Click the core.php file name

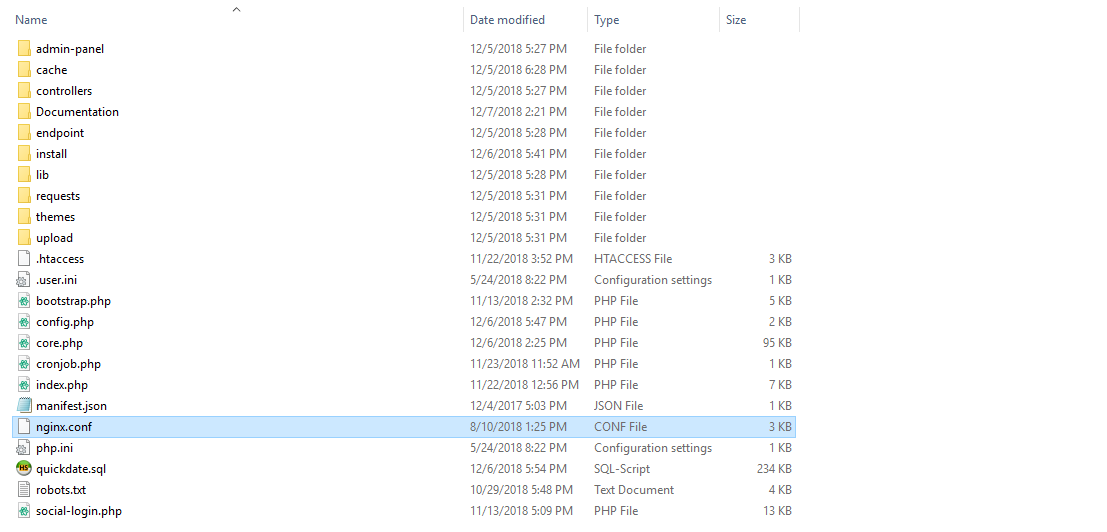[x=59, y=343]
